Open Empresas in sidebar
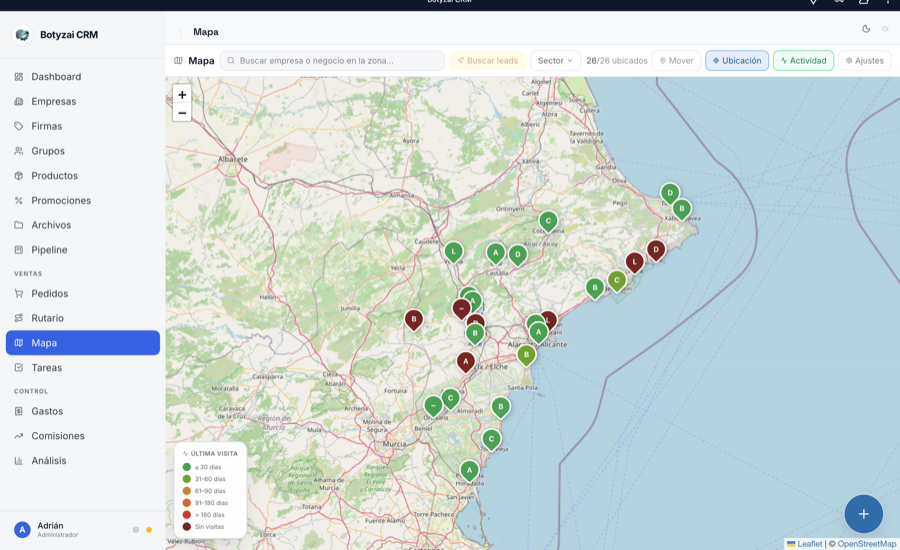The image size is (900, 550). (x=83, y=101)
